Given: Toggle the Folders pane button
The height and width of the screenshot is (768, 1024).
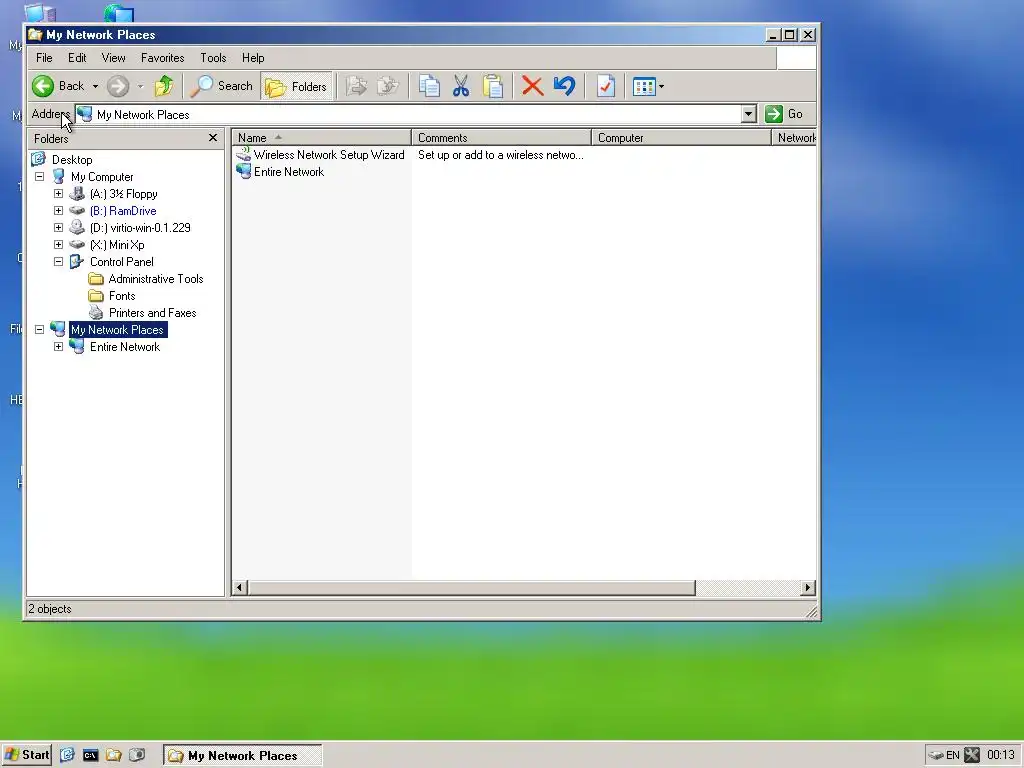Looking at the screenshot, I should pos(296,86).
